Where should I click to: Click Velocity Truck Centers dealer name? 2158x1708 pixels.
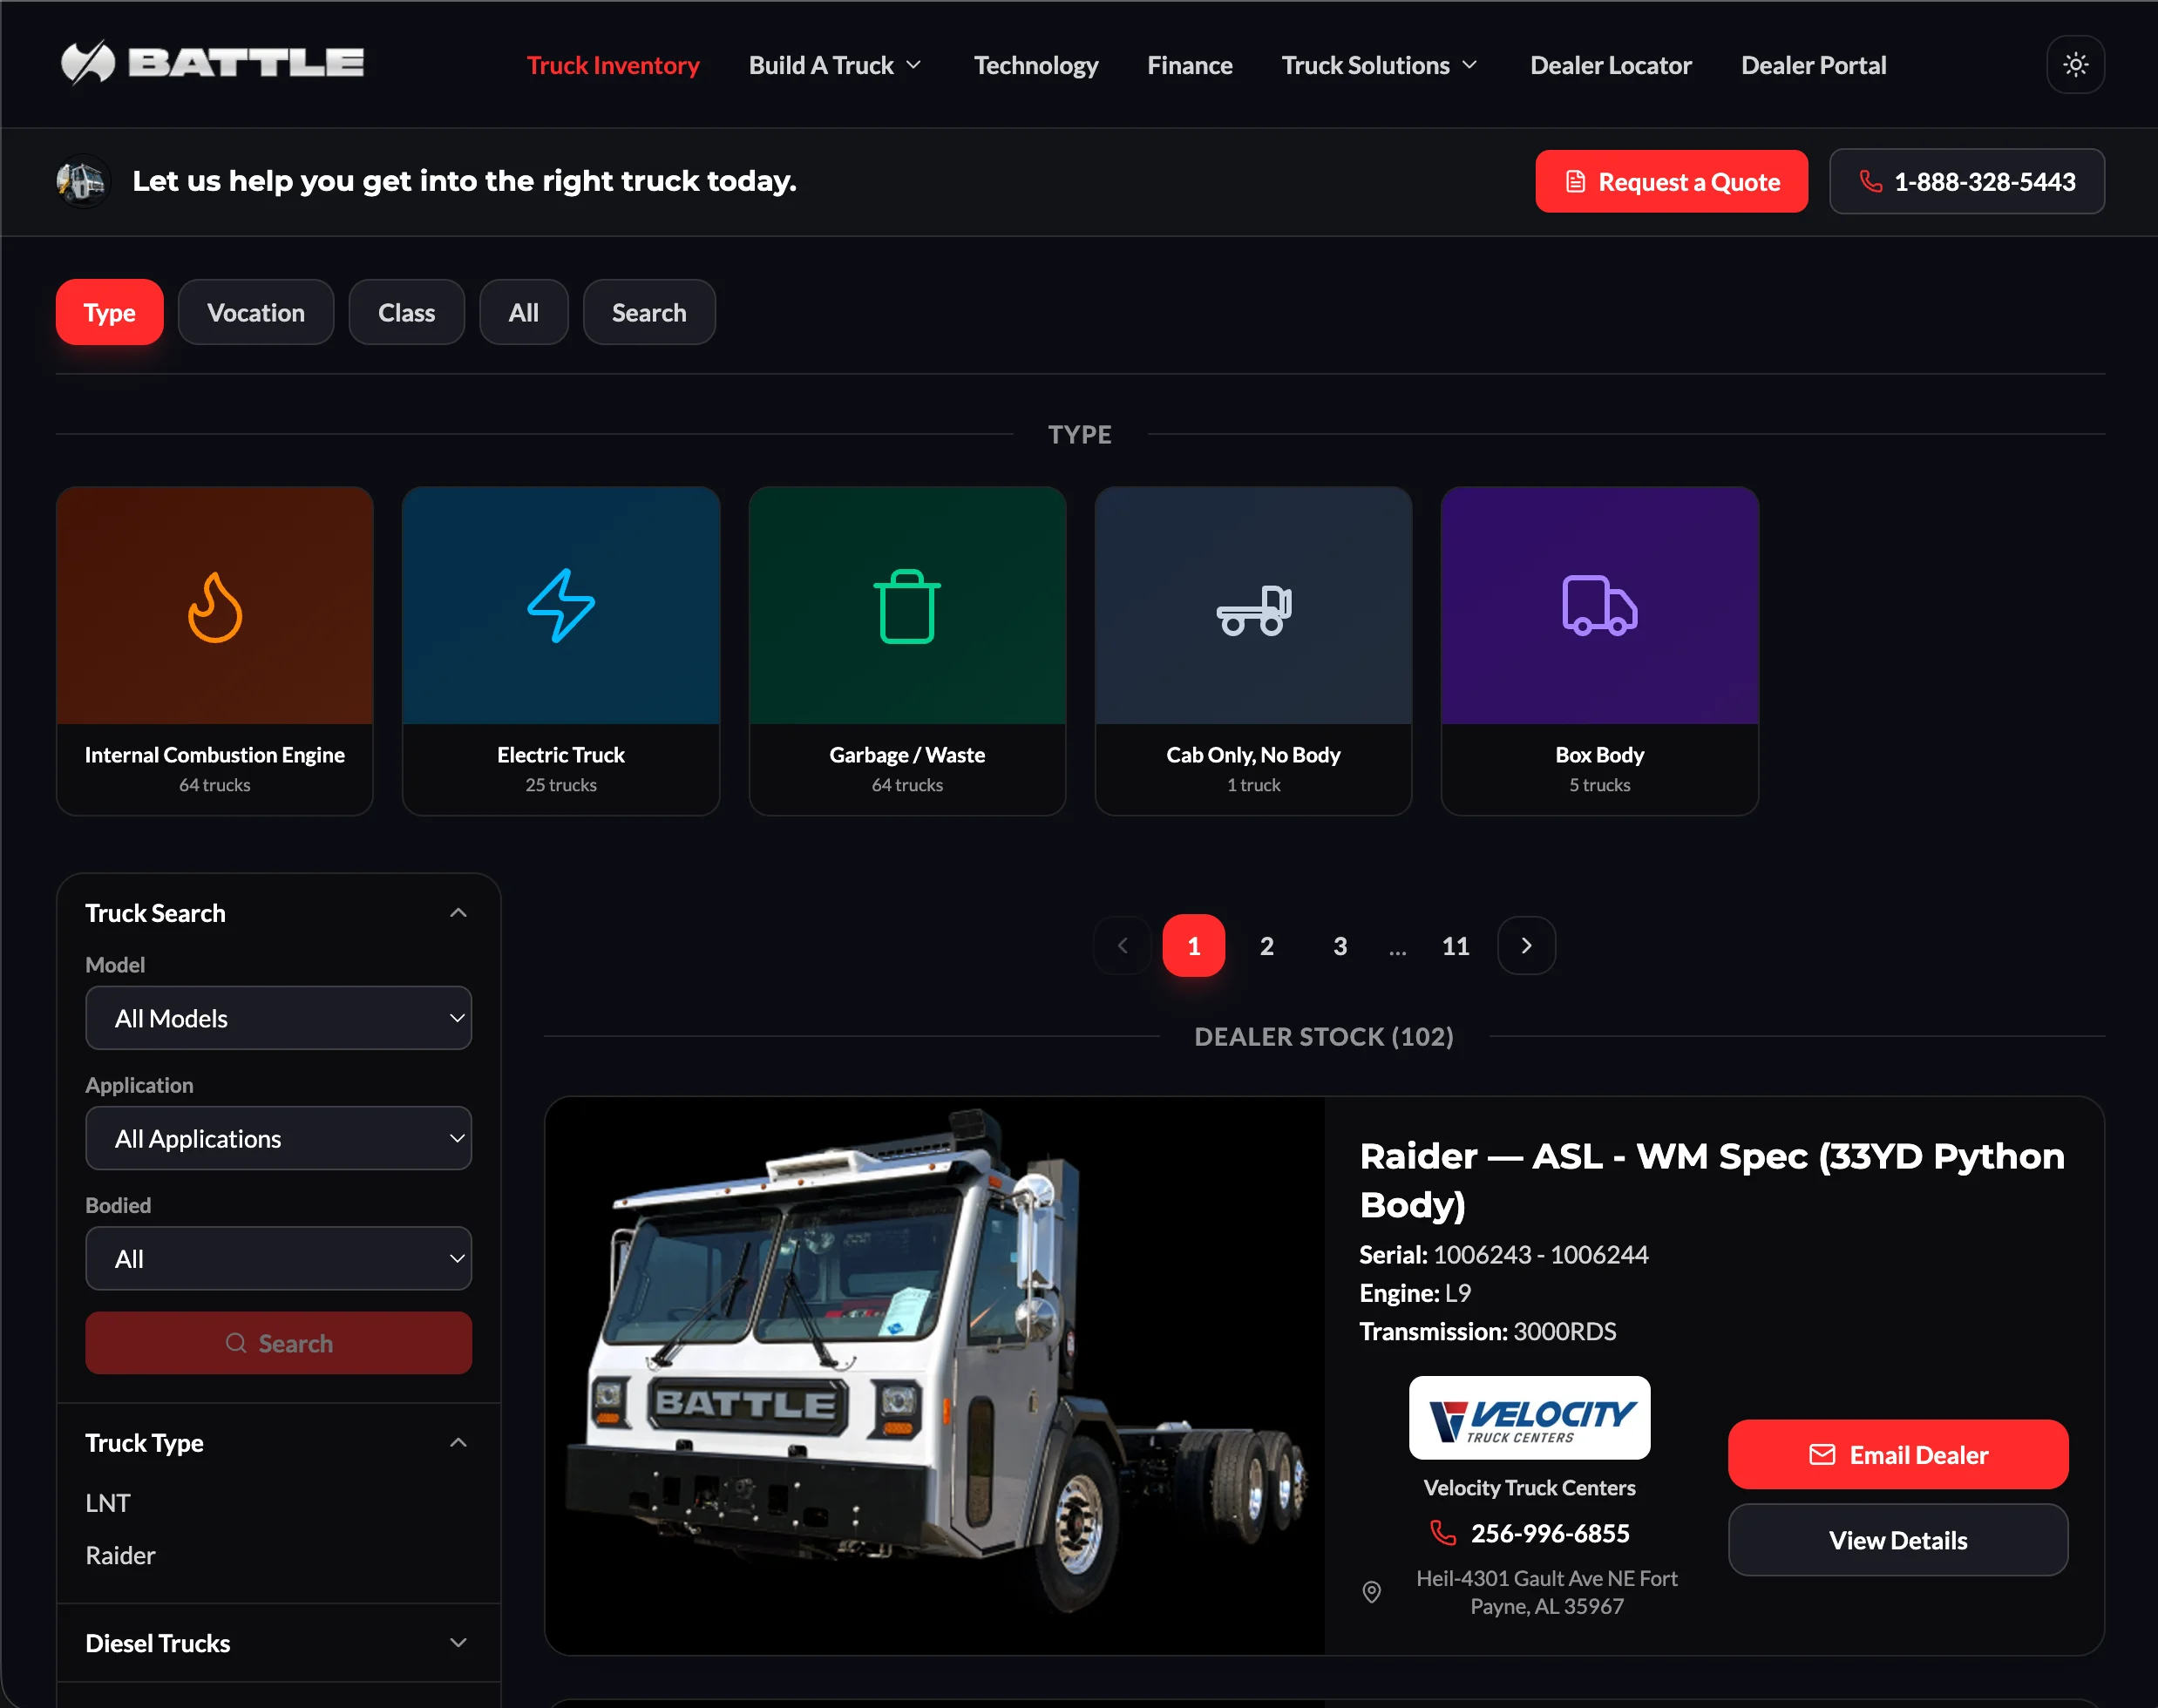(1529, 1488)
